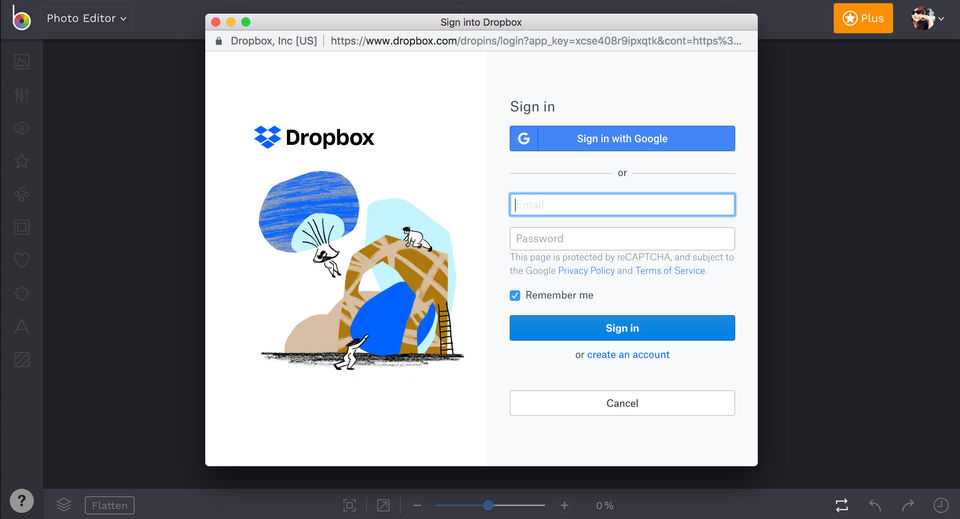Click the undo arrow icon
Viewport: 960px width, 519px height.
coord(875,506)
